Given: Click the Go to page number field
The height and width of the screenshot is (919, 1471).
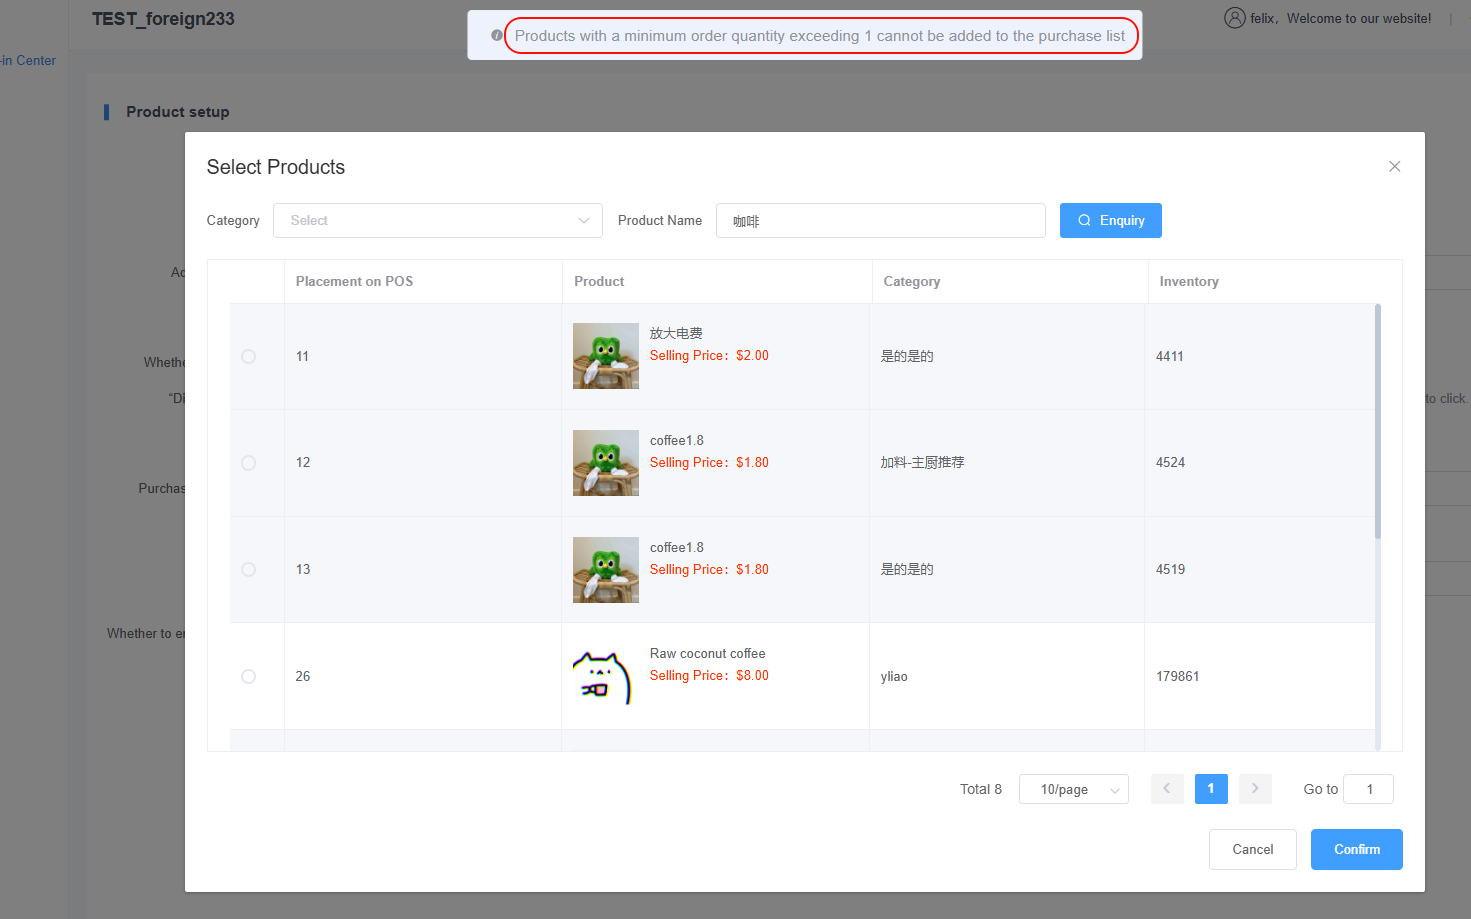Looking at the screenshot, I should 1368,790.
